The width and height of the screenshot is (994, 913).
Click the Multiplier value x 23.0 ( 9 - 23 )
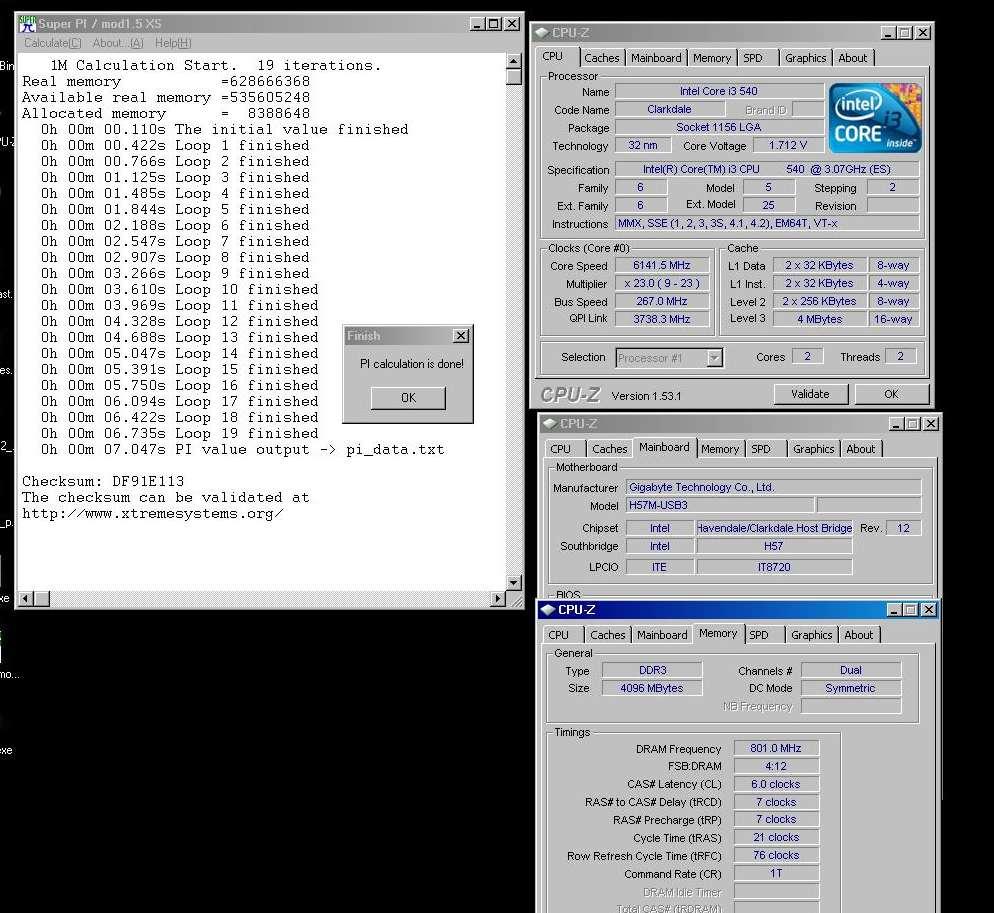[662, 283]
